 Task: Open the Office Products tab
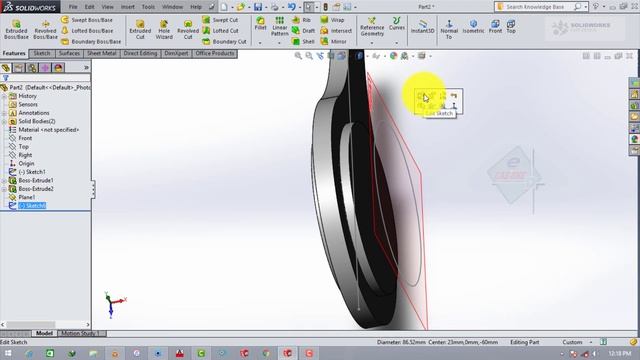(x=215, y=53)
